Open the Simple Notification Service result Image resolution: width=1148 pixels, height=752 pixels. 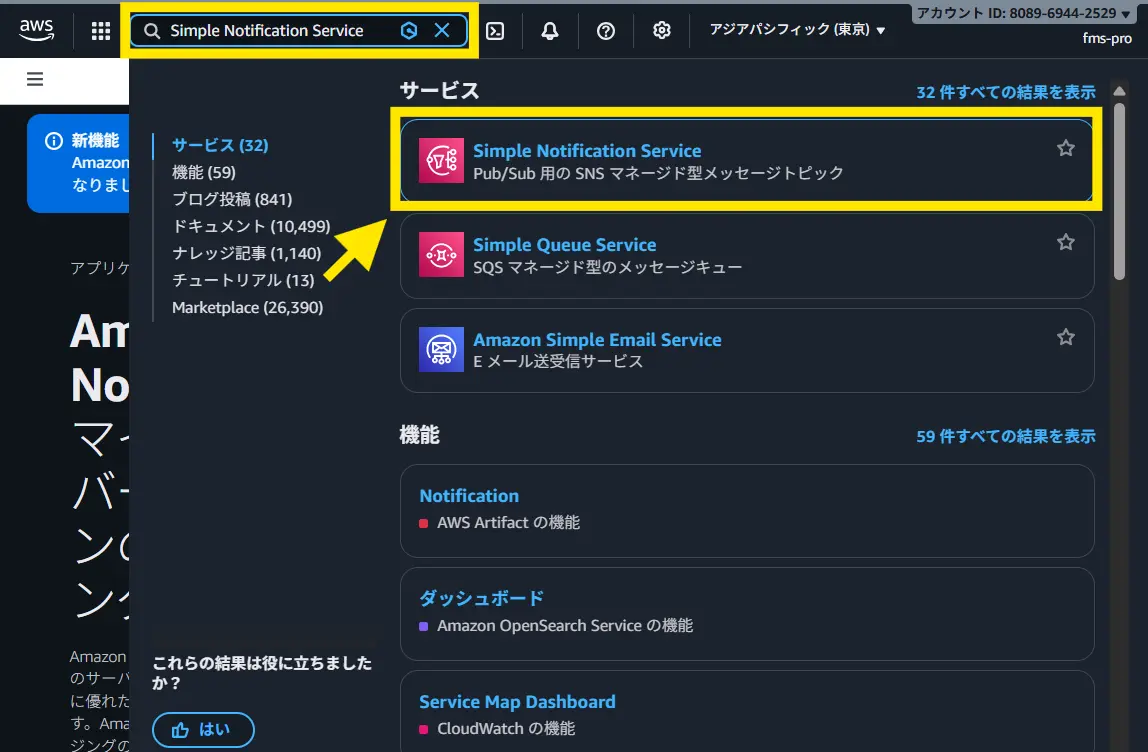[587, 151]
